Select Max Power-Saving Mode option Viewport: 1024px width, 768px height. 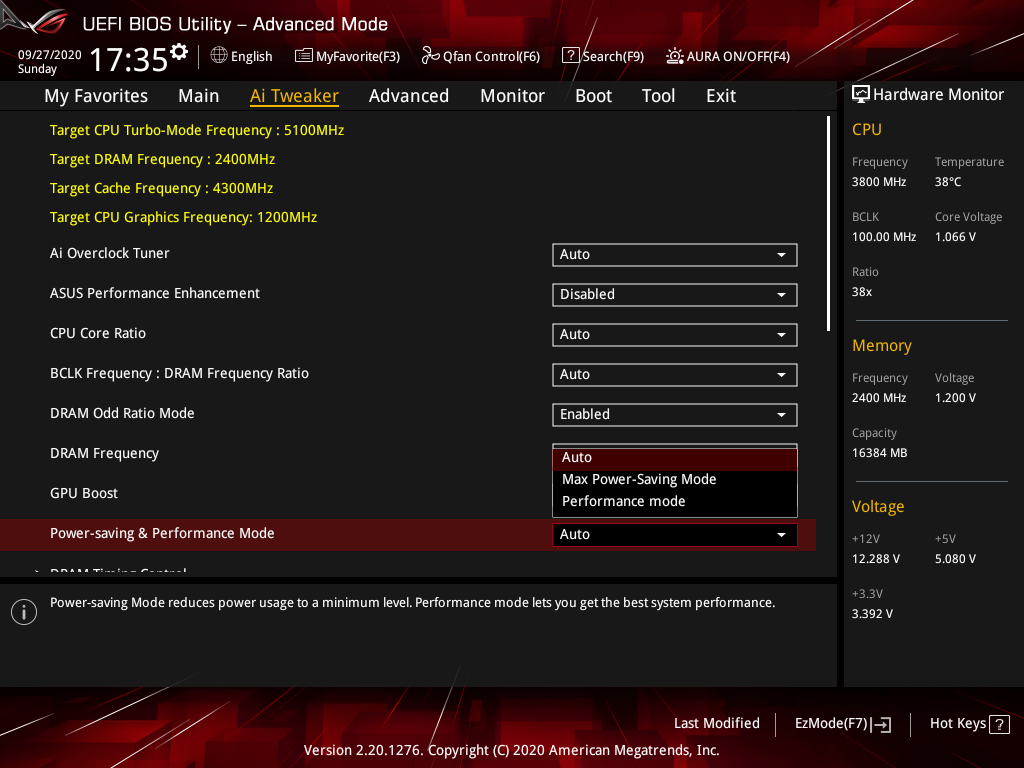[x=675, y=479]
